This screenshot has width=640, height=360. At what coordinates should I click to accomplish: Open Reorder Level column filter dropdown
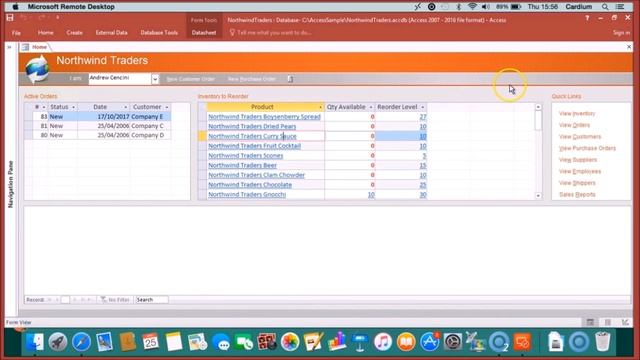[422, 107]
